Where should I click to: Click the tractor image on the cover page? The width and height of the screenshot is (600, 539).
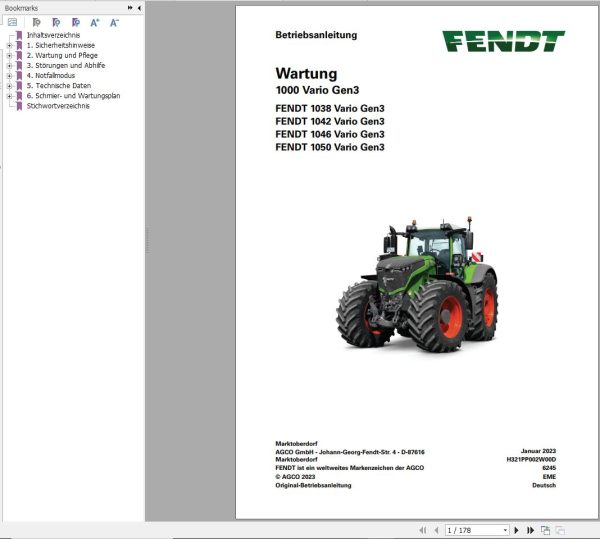tap(417, 284)
